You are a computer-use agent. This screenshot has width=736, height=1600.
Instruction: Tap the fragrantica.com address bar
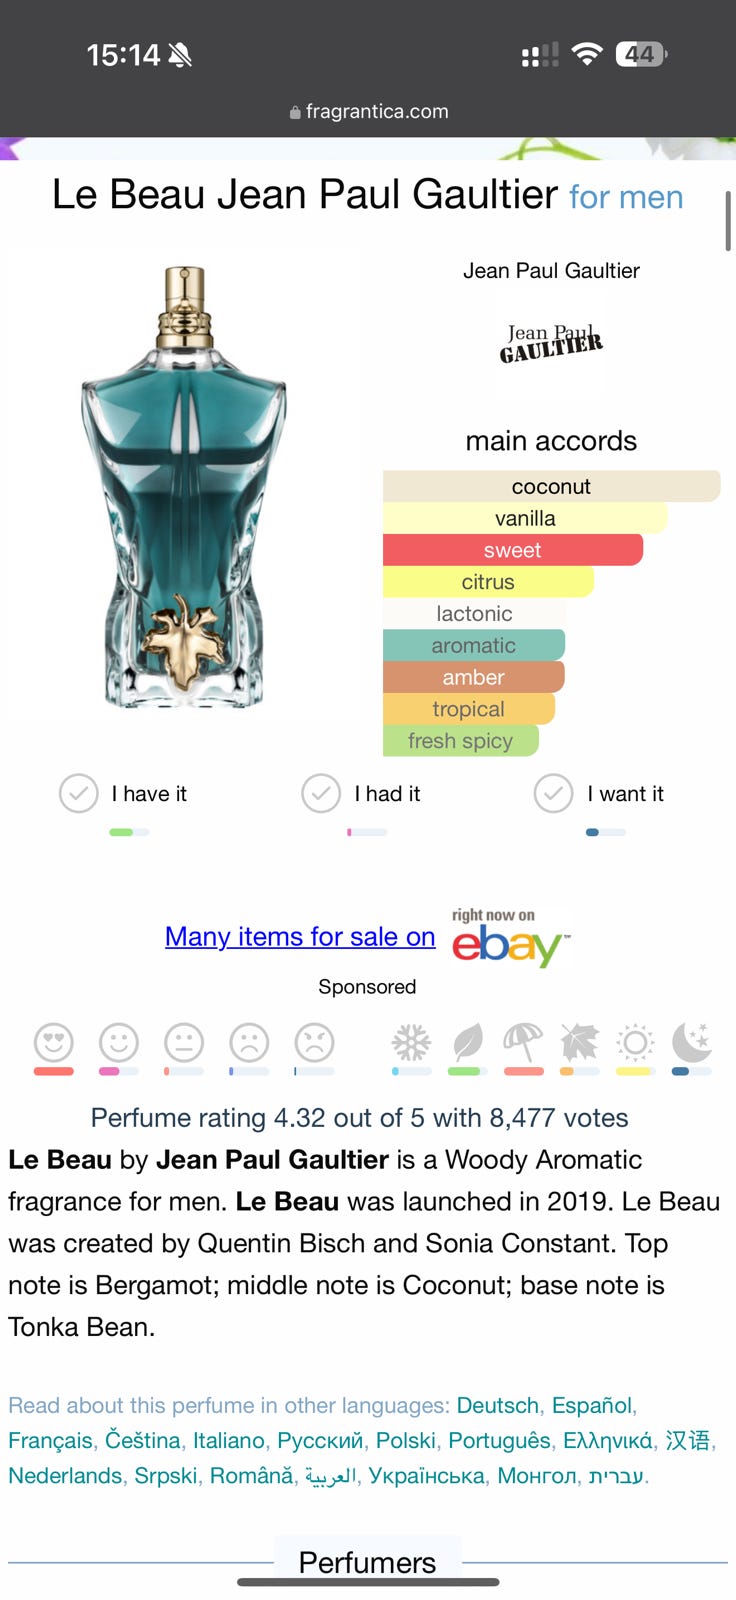coord(368,112)
